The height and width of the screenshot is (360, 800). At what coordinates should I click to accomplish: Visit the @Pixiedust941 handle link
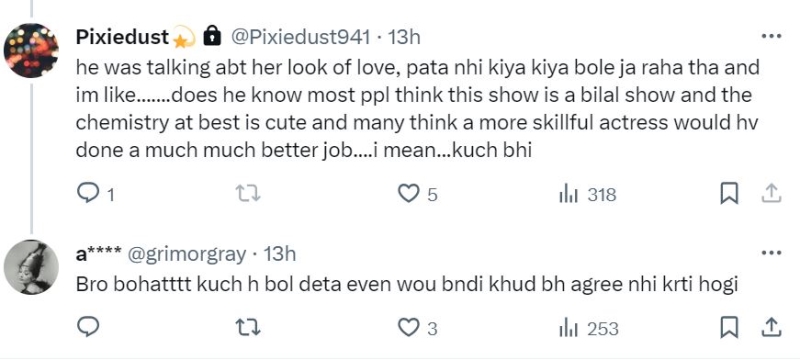click(301, 36)
